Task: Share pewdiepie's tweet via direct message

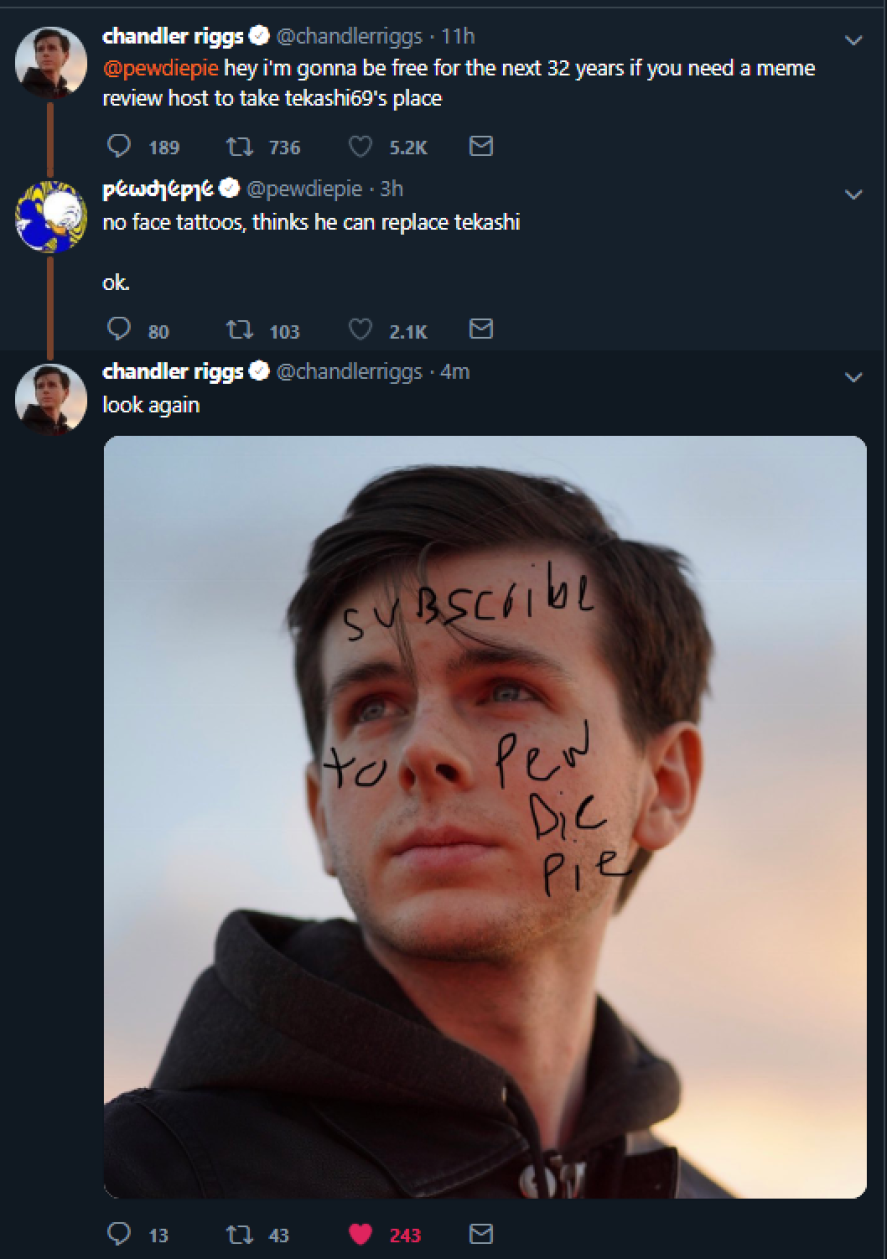Action: coord(481,330)
